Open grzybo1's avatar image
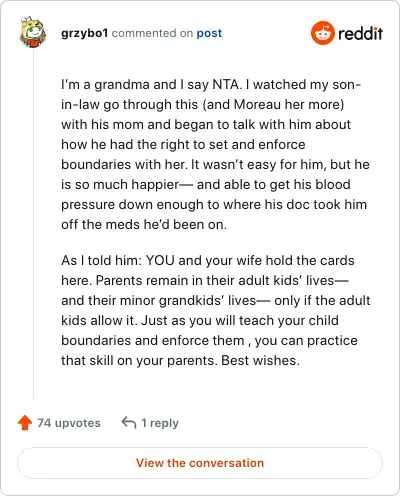 33,32
